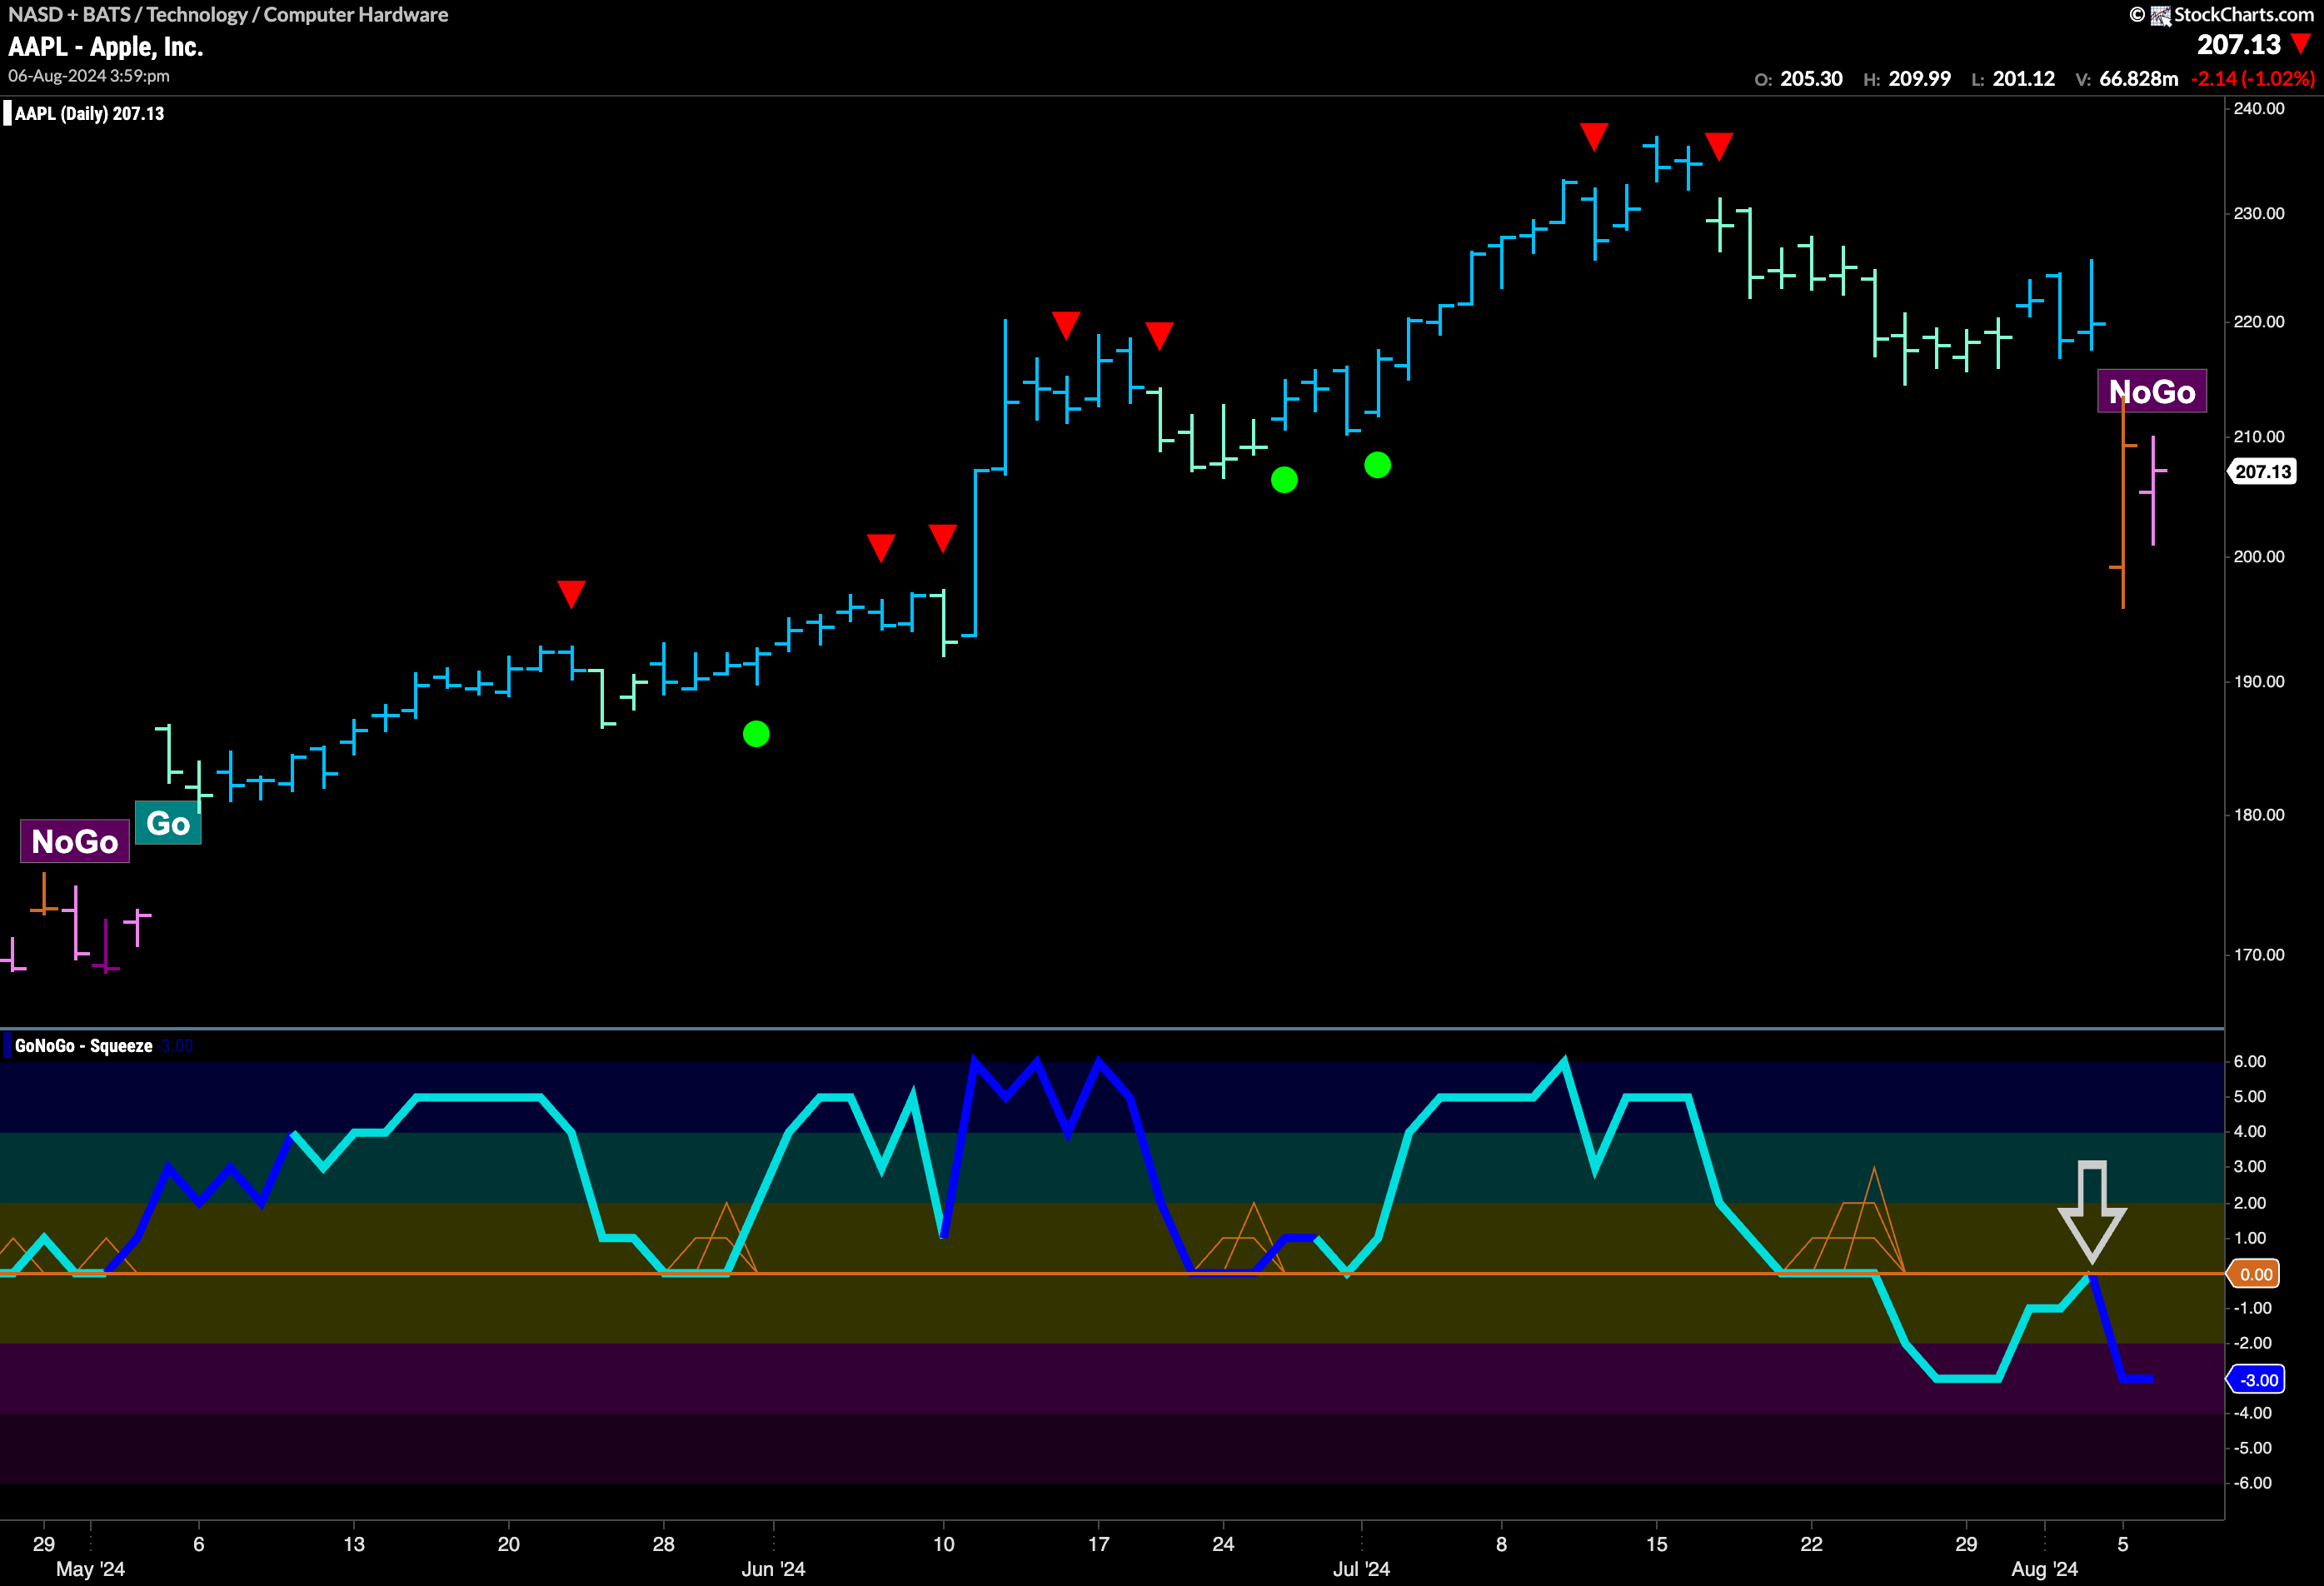Click the 180.00 price axis label
This screenshot has height=1586, width=2324.
[2259, 814]
